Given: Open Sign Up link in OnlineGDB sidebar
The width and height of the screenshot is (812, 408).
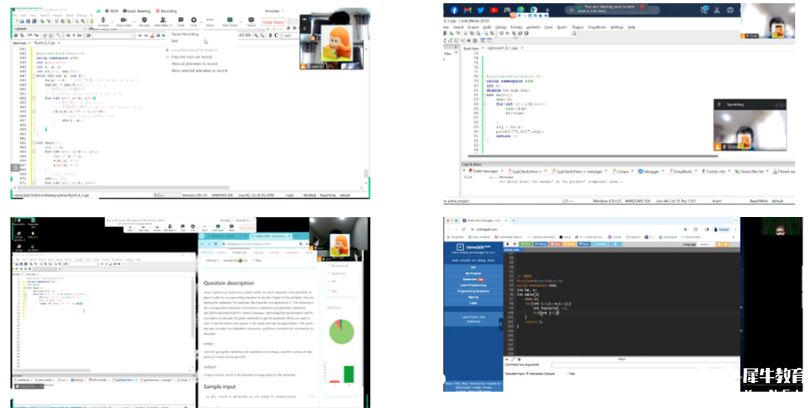Looking at the screenshot, I should click(473, 297).
